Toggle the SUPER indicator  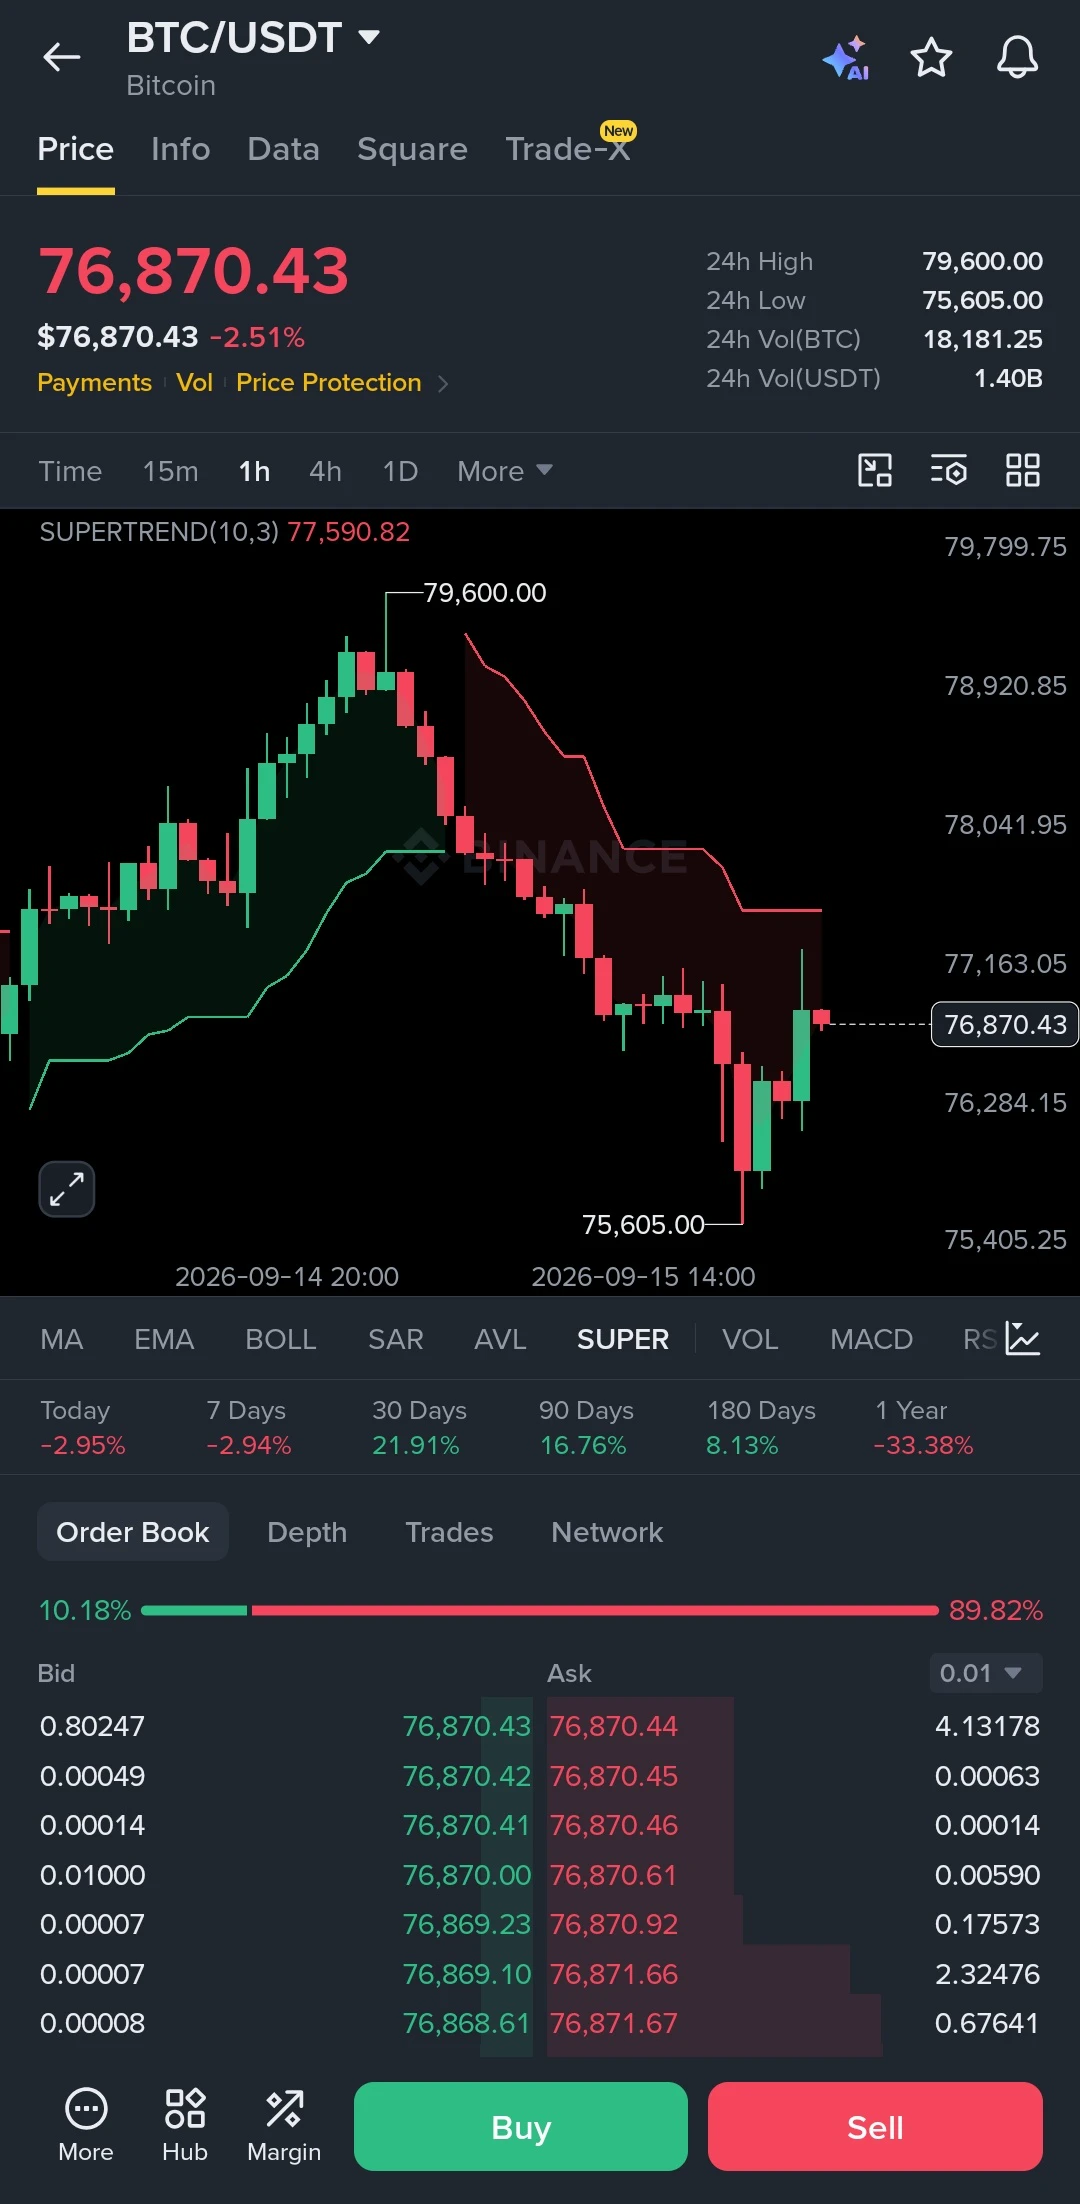623,1339
